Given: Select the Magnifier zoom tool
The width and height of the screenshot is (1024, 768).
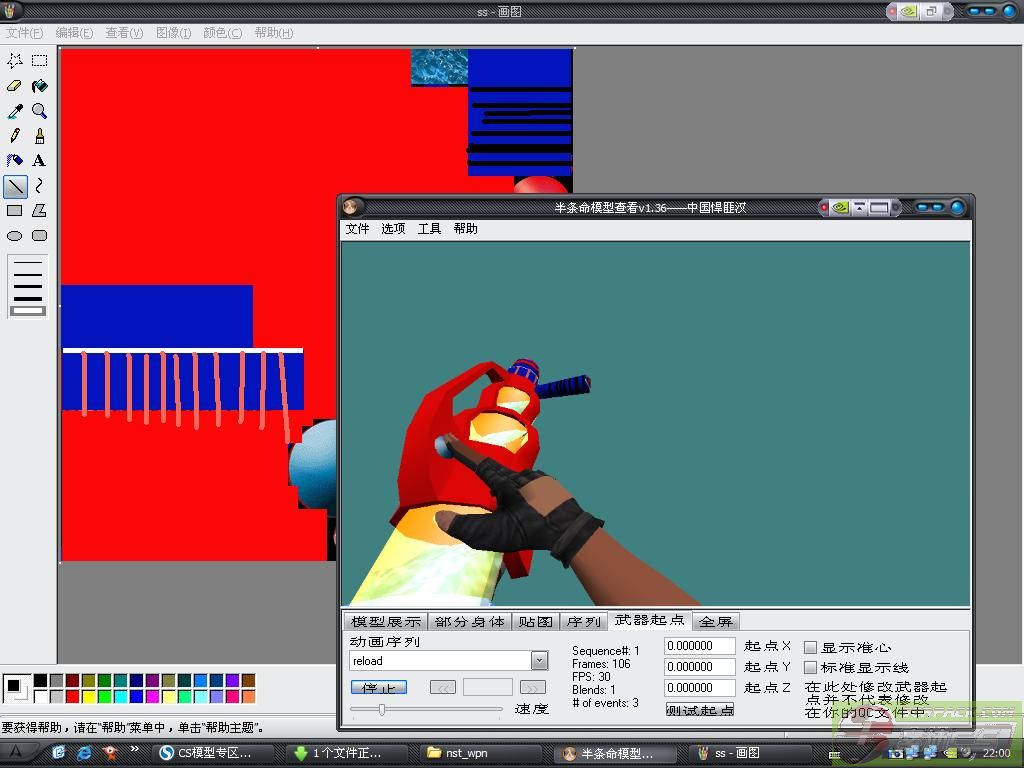Looking at the screenshot, I should [x=39, y=111].
